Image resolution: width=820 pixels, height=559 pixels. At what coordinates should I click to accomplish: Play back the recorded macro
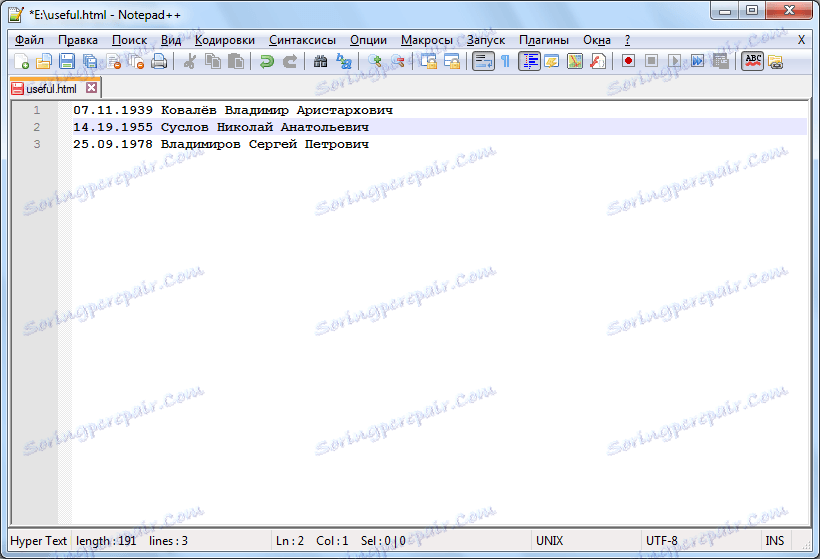[674, 62]
